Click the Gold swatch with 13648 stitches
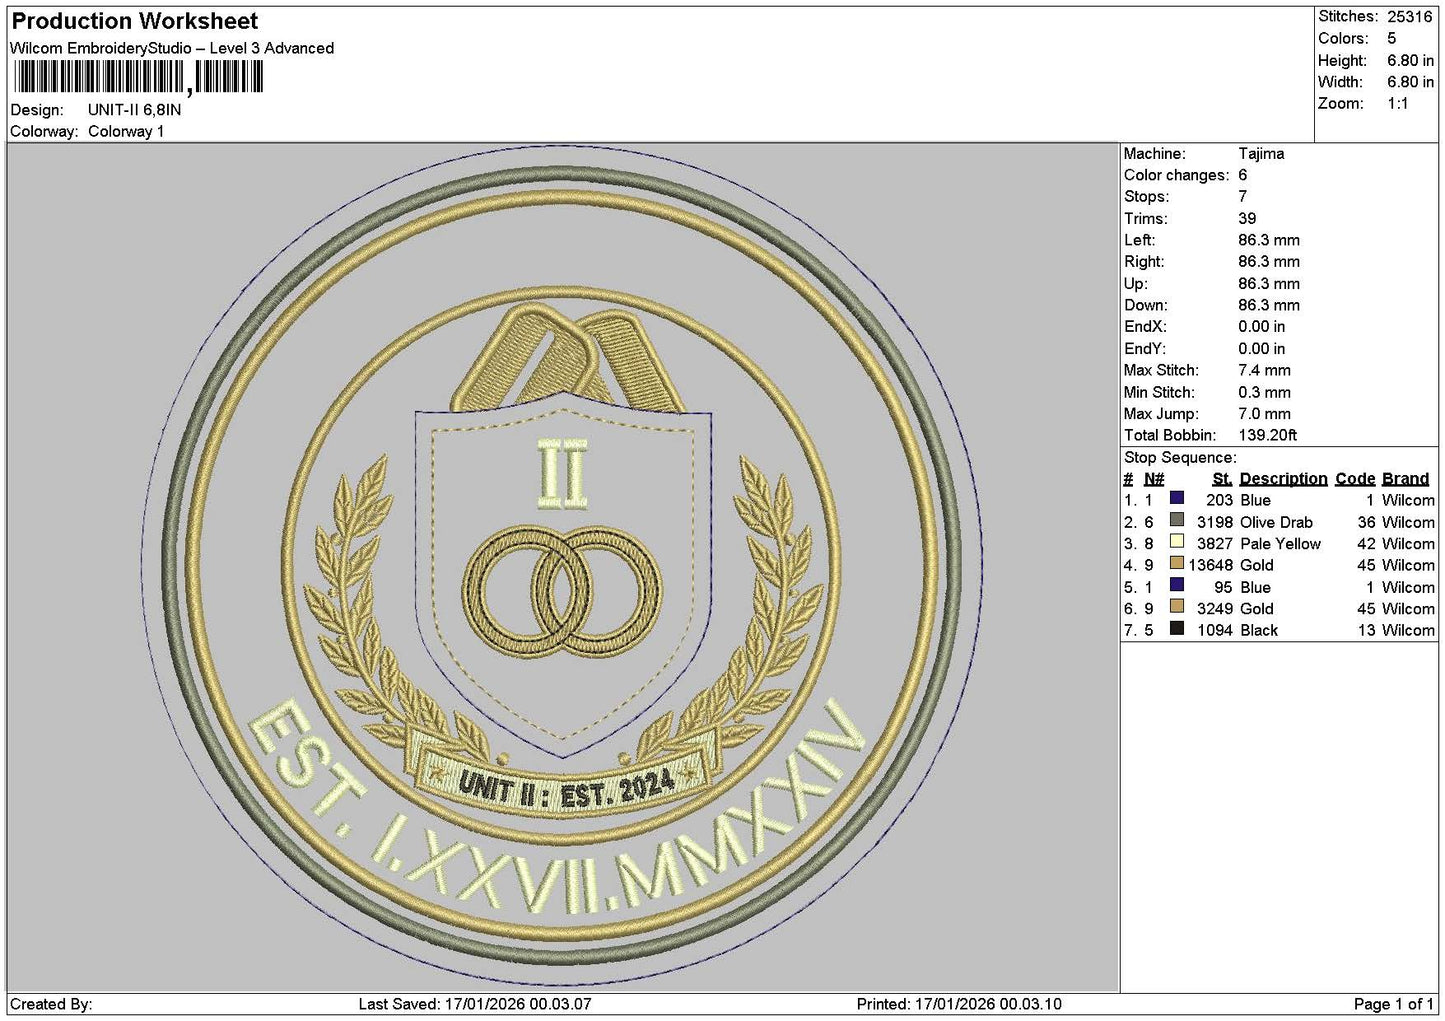The image size is (1445, 1021). 1177,564
